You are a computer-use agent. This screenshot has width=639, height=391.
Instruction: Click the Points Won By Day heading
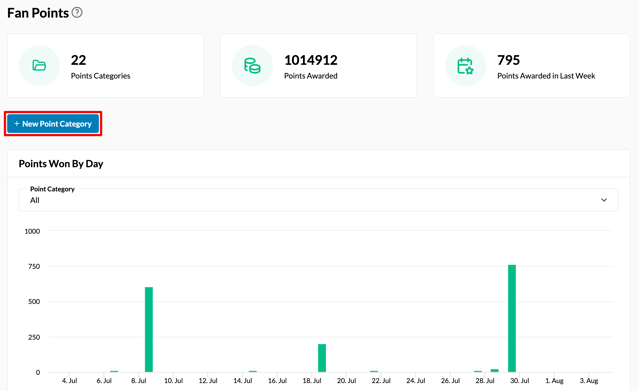pyautogui.click(x=61, y=163)
